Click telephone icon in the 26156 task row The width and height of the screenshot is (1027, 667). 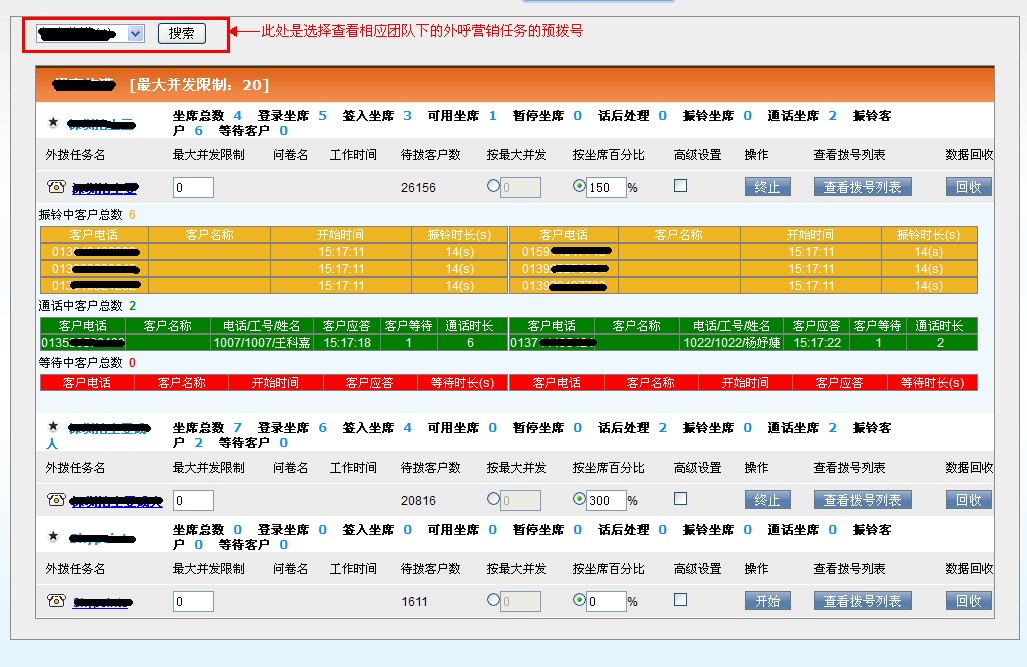(x=56, y=187)
